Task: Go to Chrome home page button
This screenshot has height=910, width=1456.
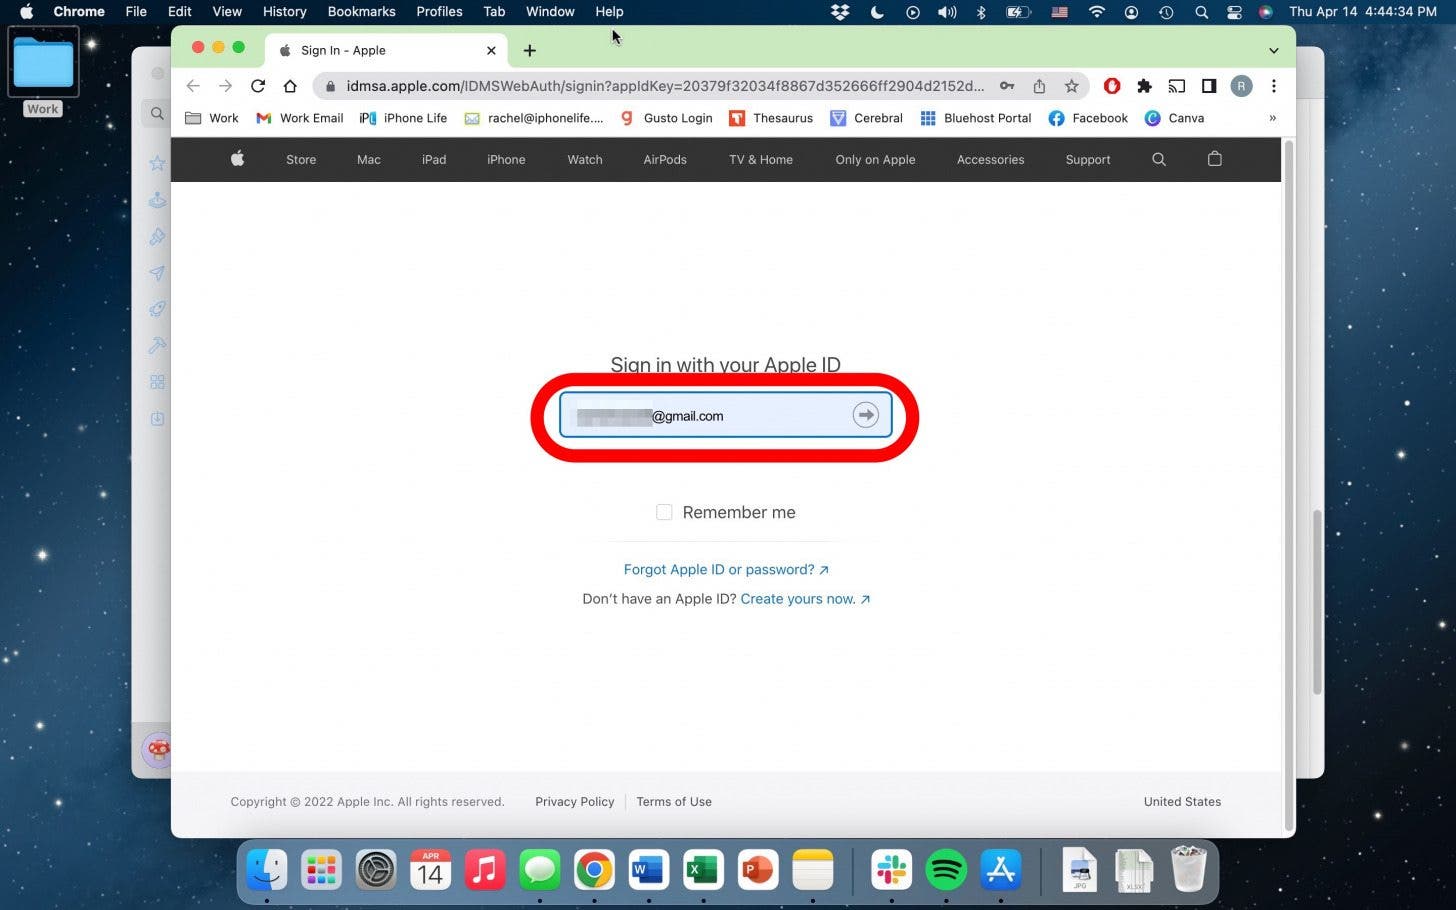Action: point(290,86)
